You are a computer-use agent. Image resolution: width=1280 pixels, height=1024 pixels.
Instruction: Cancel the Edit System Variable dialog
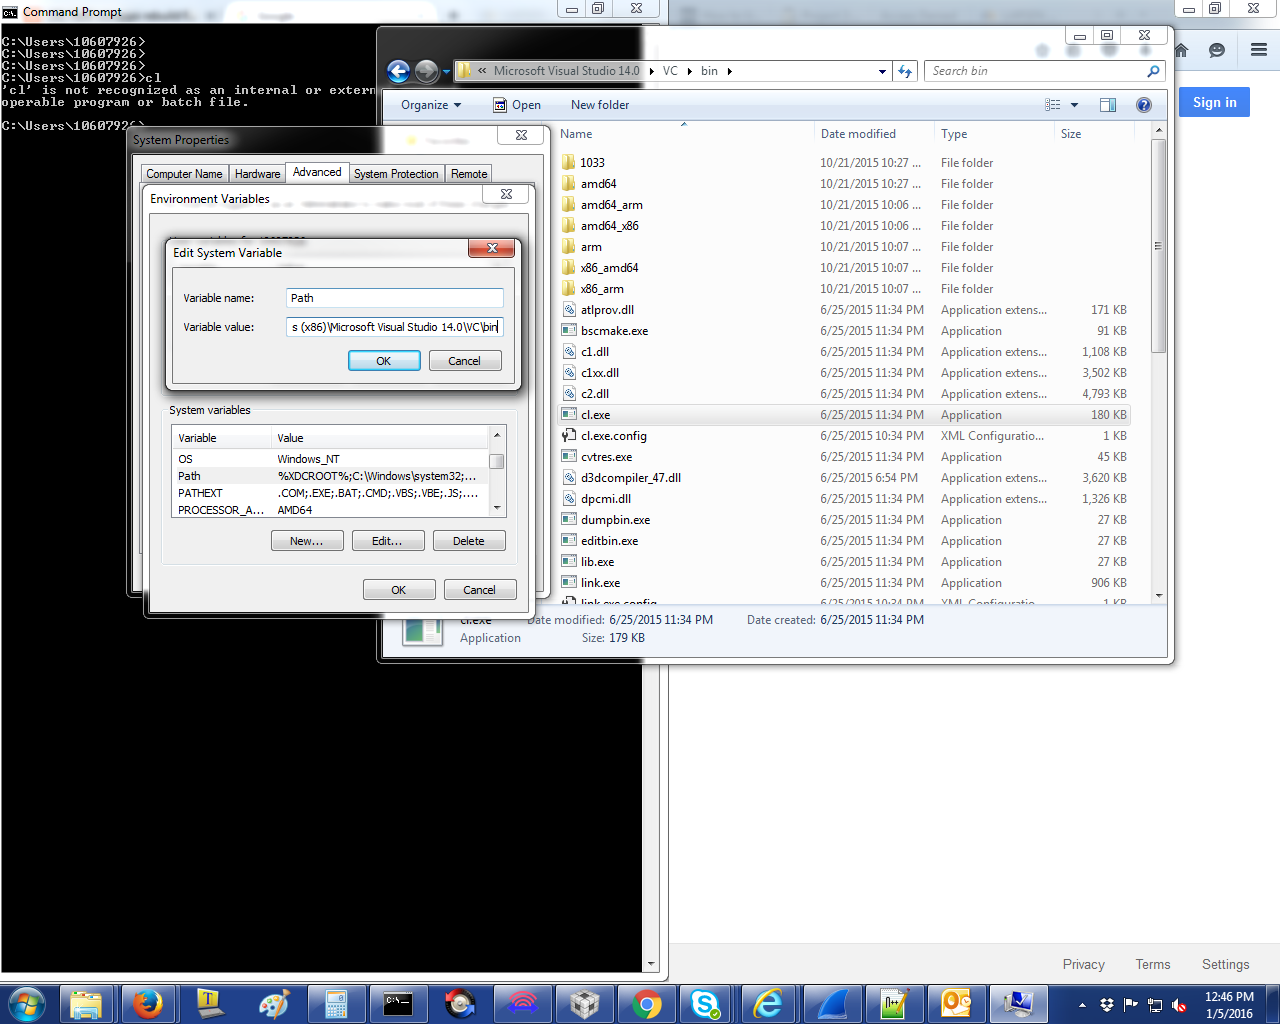click(465, 361)
